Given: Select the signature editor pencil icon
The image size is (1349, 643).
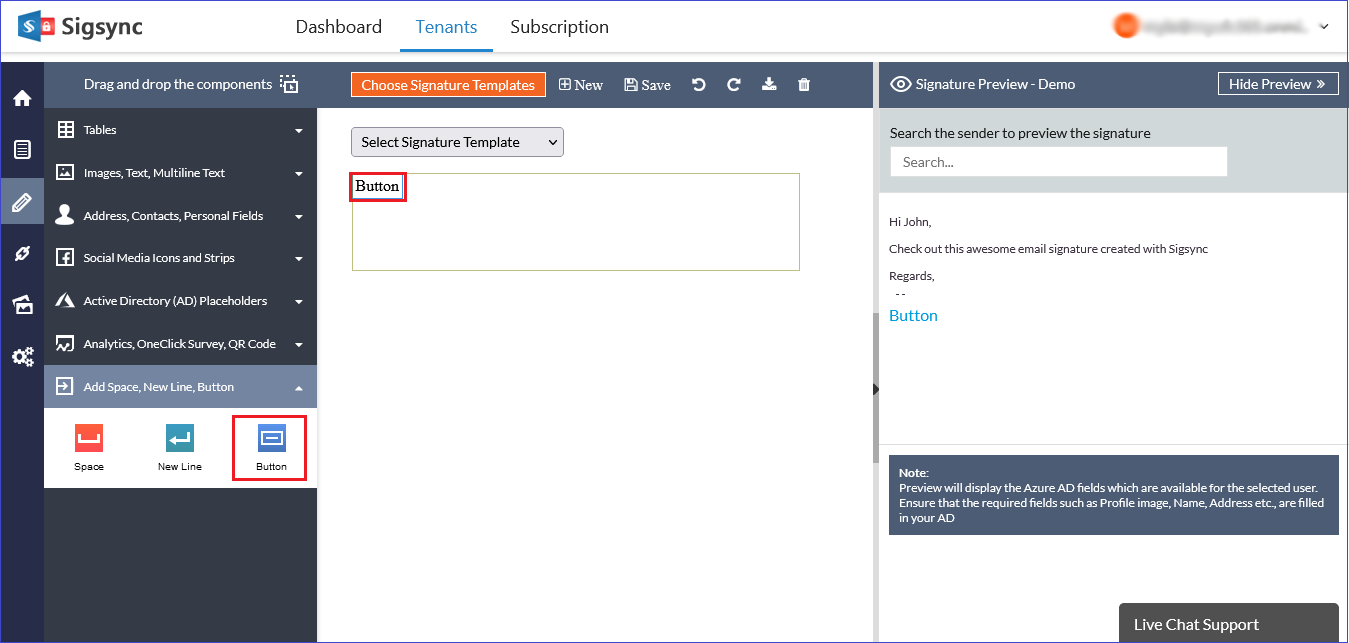Looking at the screenshot, I should (22, 202).
